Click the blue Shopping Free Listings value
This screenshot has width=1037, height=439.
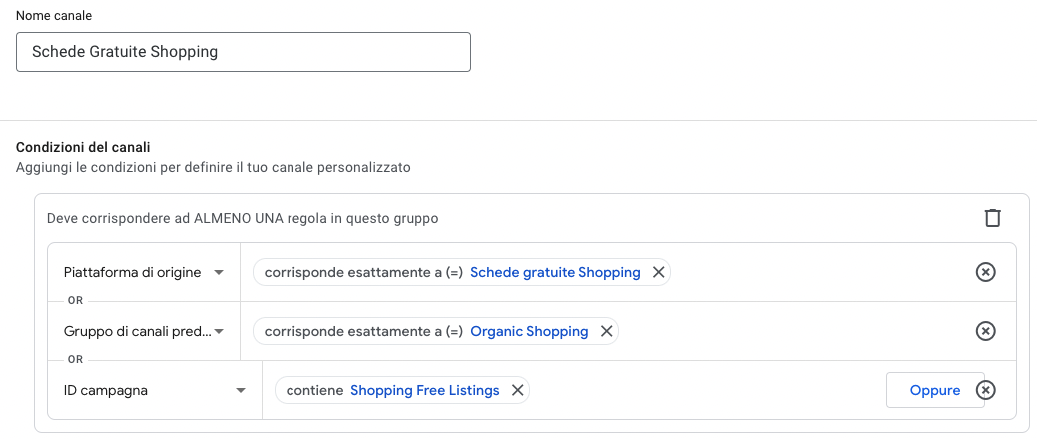coord(425,391)
